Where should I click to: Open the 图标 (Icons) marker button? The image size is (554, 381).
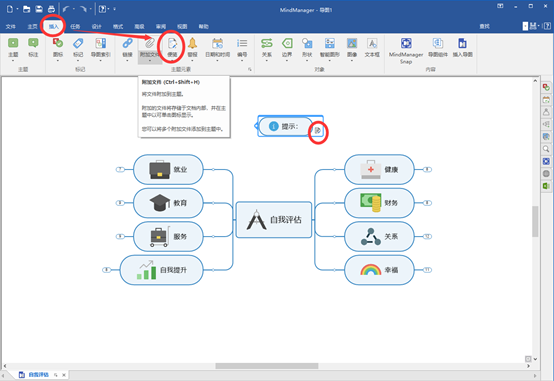tap(58, 43)
